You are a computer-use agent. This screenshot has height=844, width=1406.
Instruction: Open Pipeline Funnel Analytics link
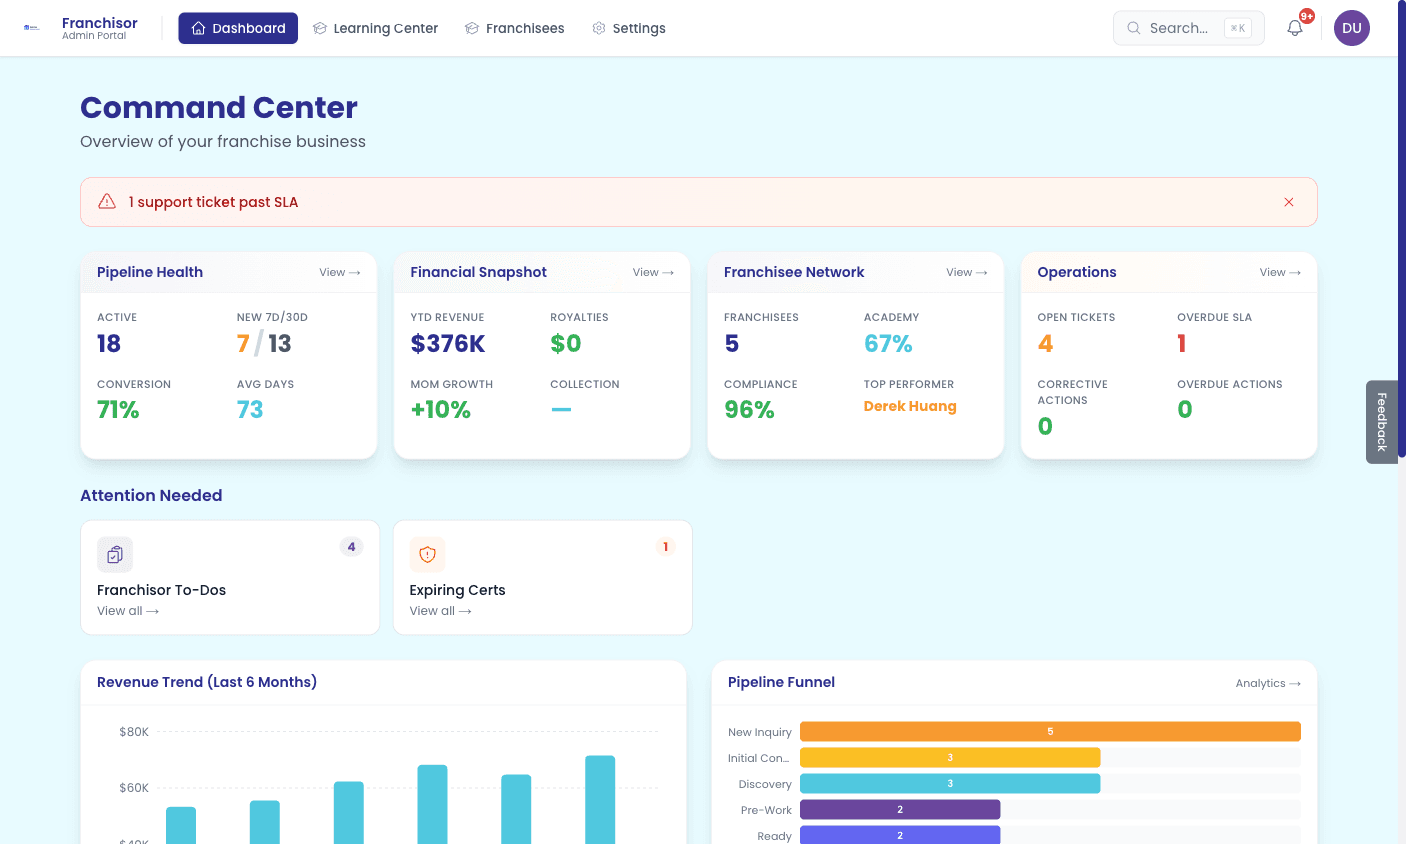point(1267,683)
